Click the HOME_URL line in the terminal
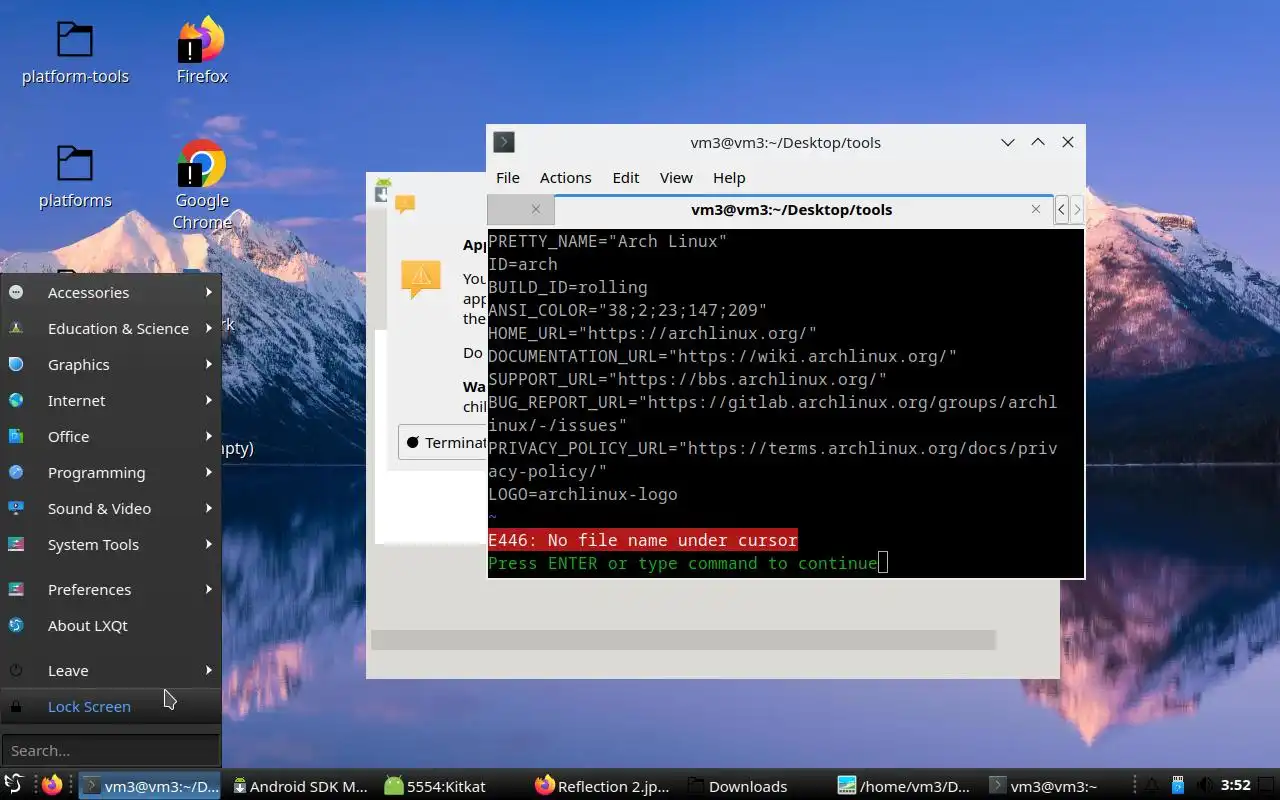 click(652, 333)
